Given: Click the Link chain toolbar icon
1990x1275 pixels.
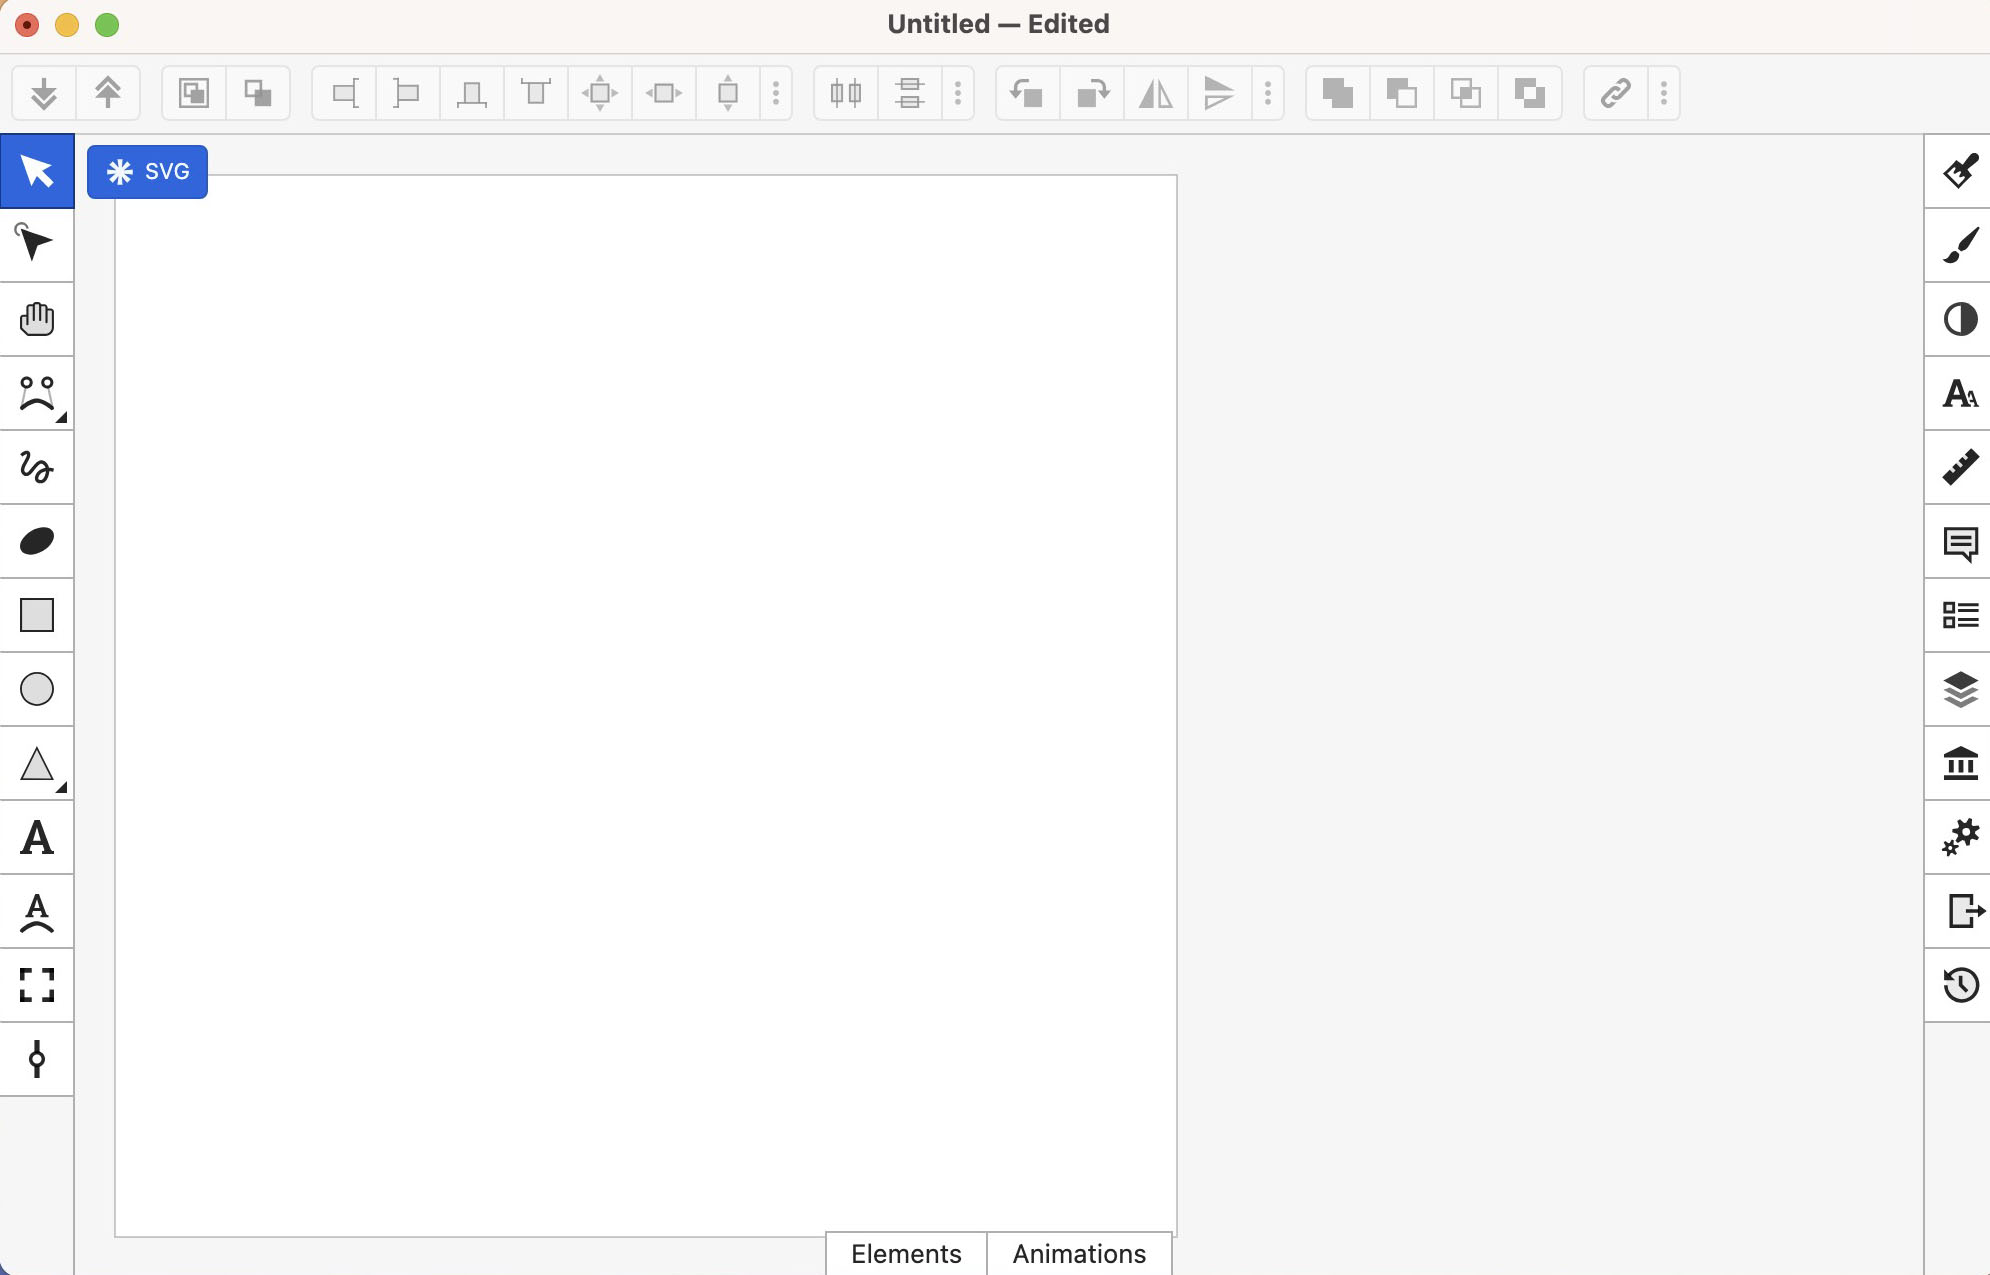Looking at the screenshot, I should (x=1616, y=93).
